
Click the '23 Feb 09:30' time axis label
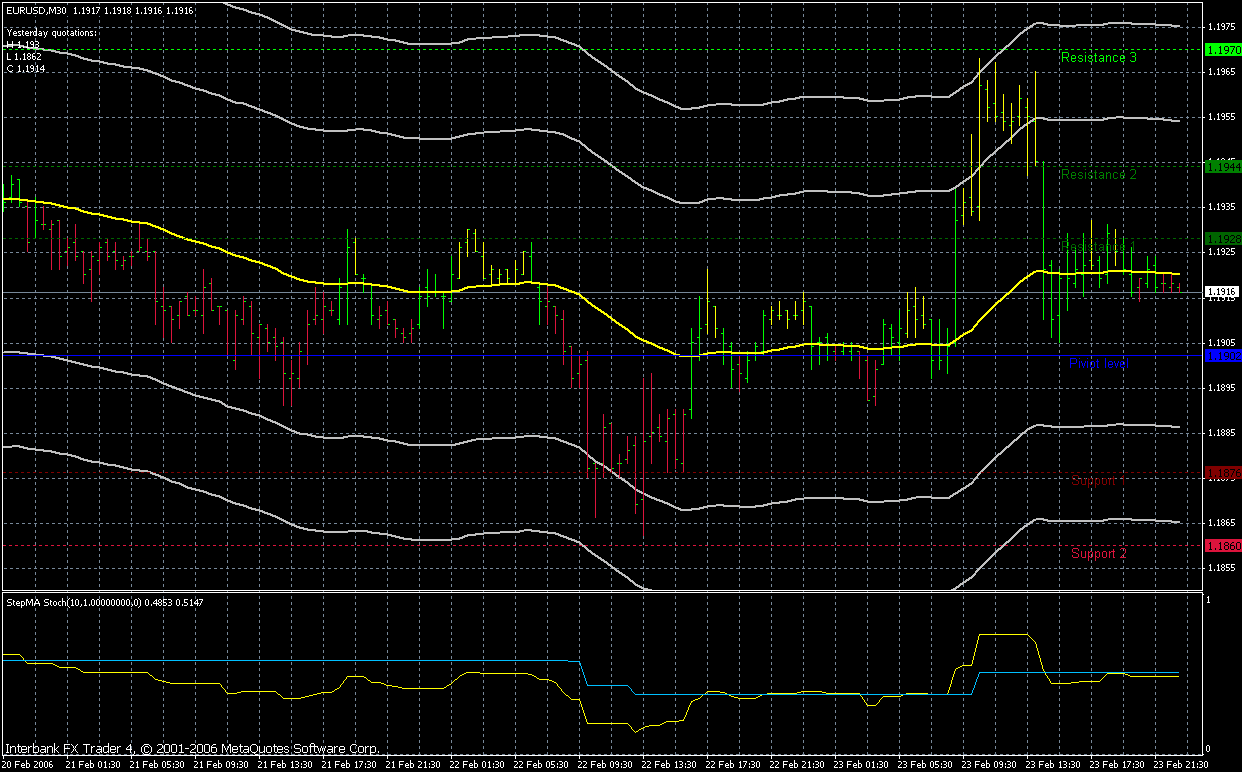[x=990, y=764]
